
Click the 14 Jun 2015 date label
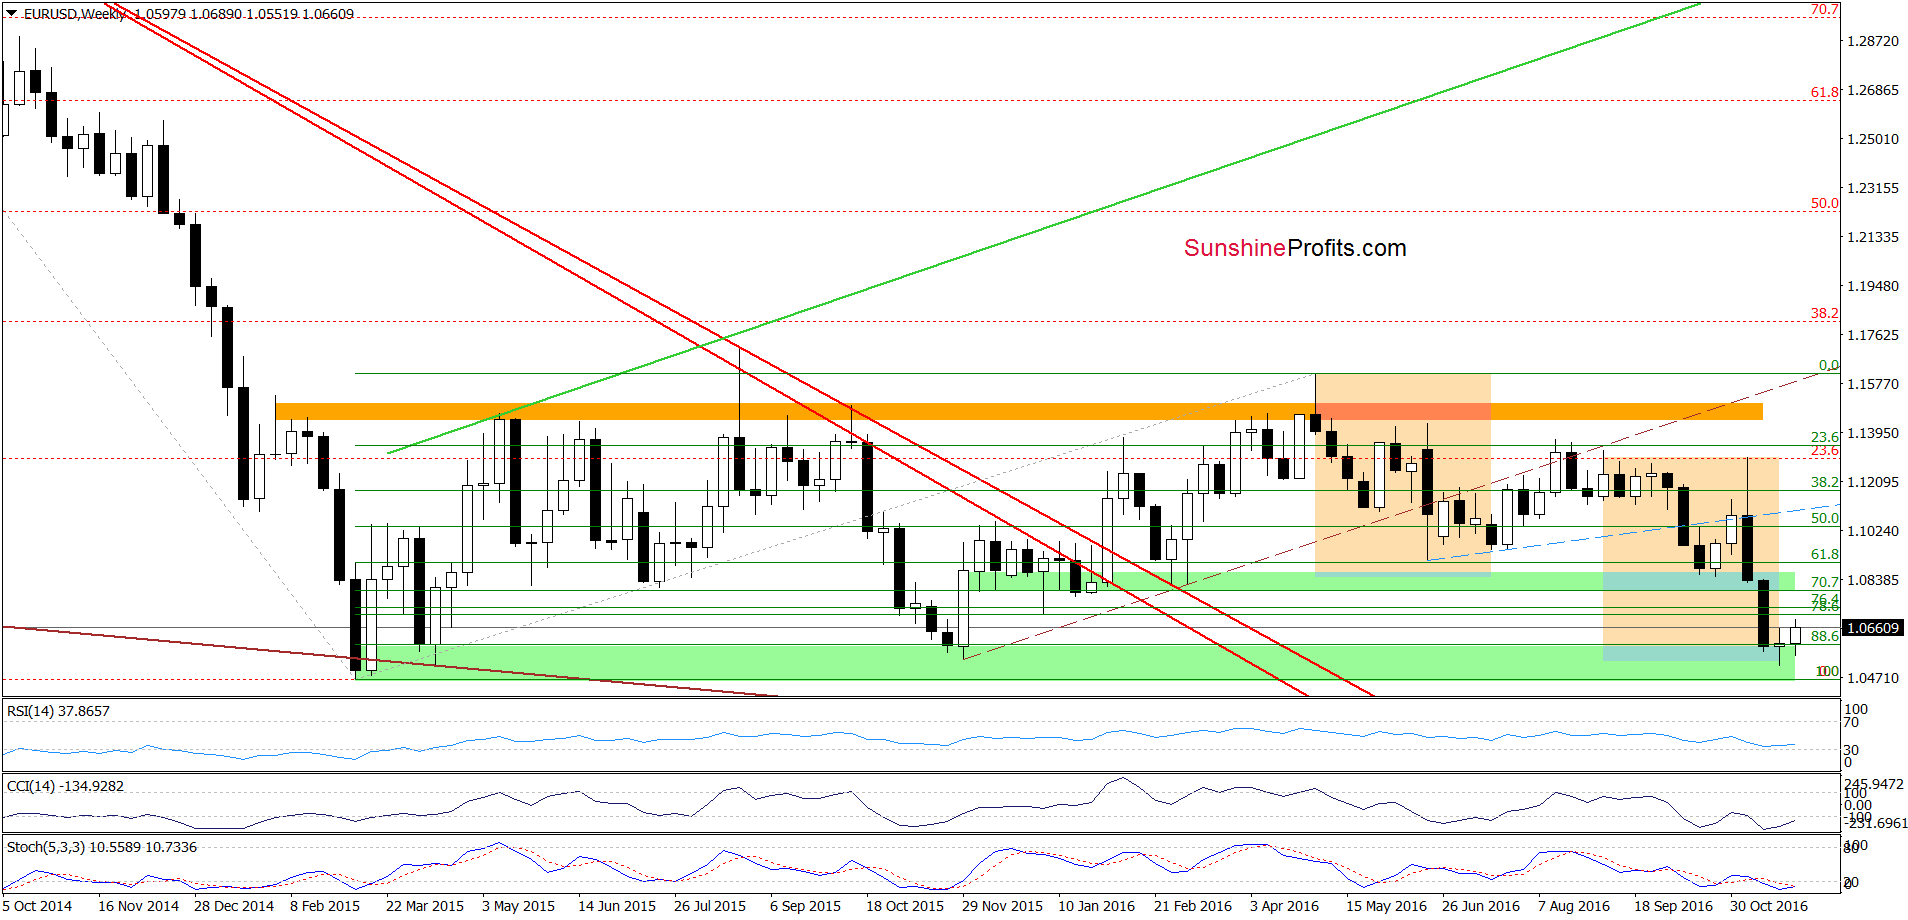tap(617, 906)
